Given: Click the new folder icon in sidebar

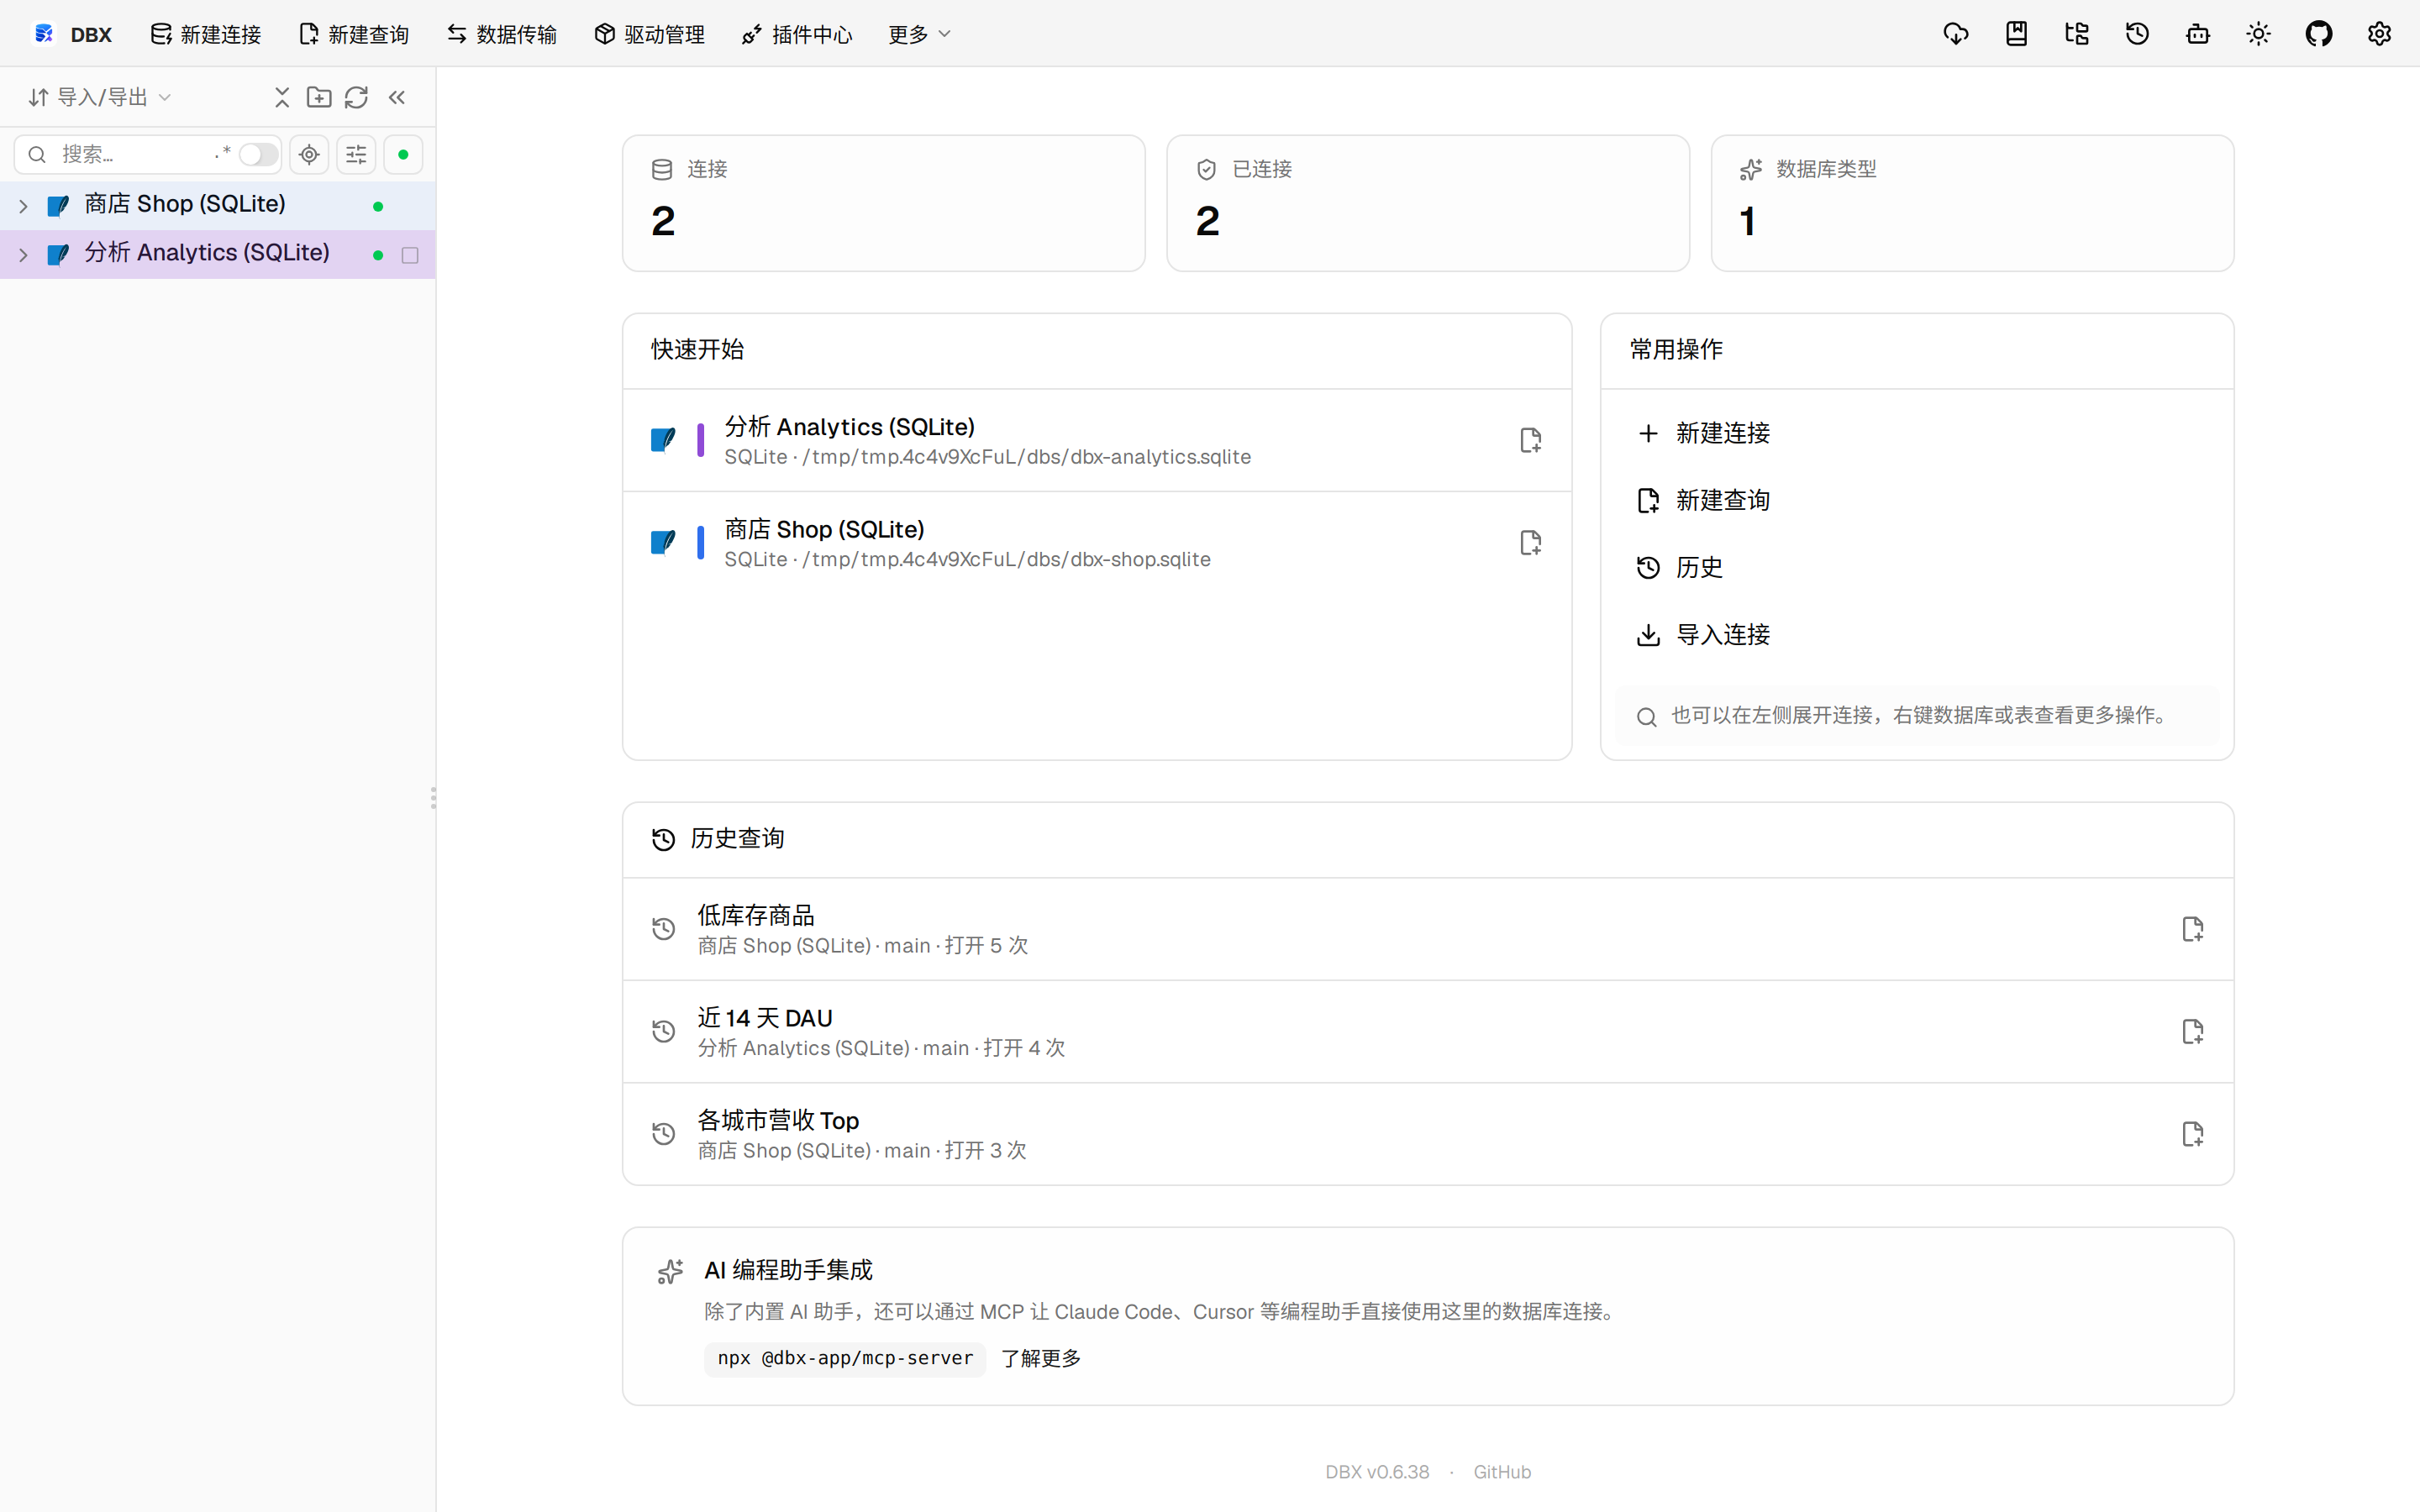Looking at the screenshot, I should [319, 97].
